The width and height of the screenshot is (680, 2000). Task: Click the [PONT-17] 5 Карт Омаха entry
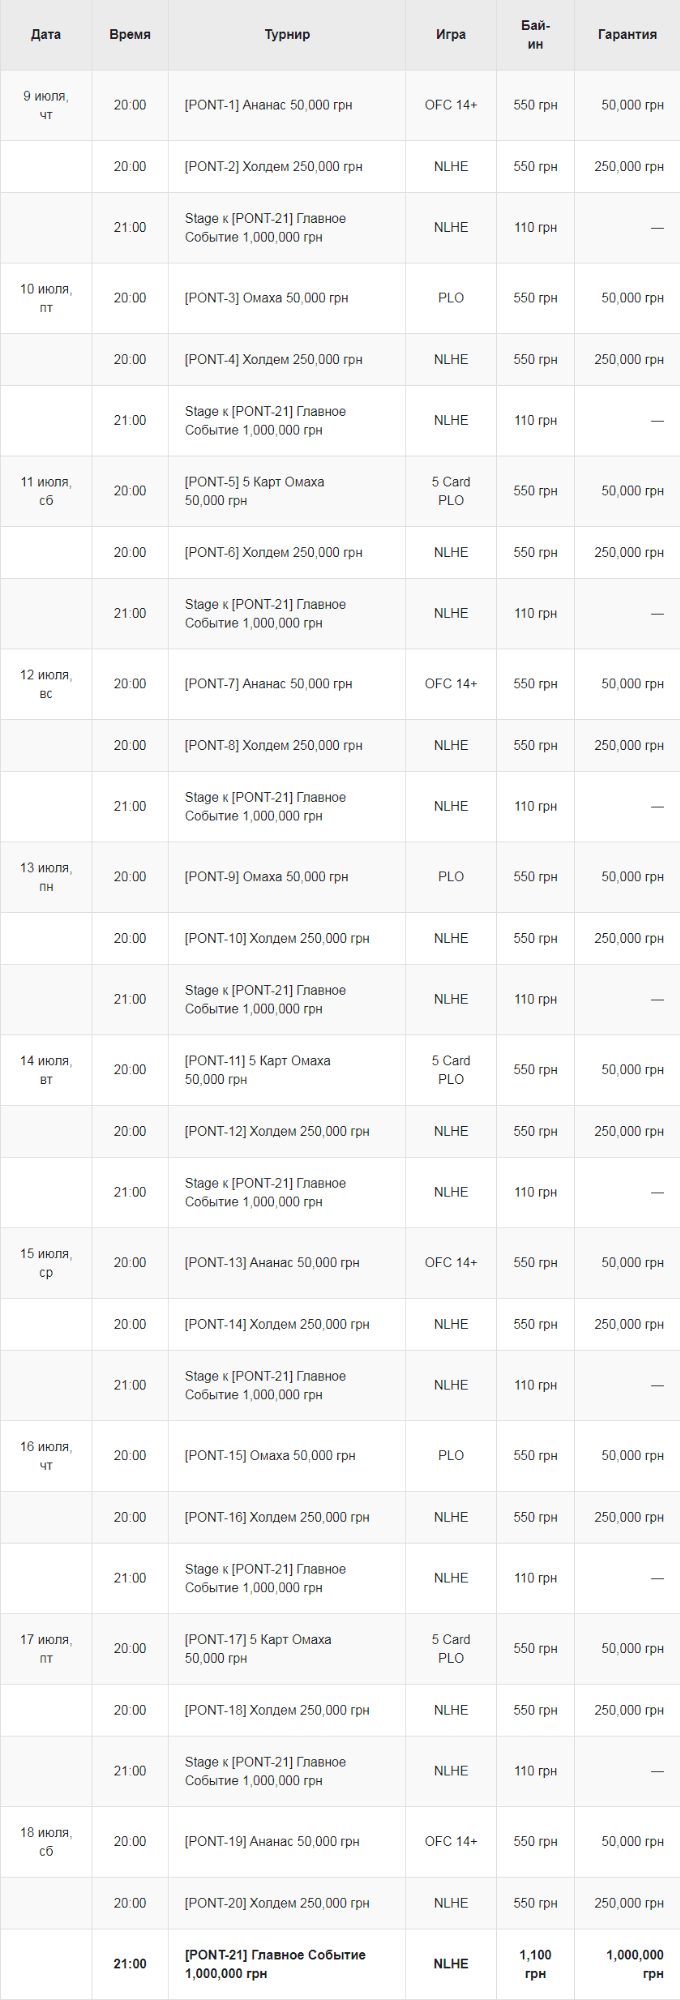tap(258, 1649)
